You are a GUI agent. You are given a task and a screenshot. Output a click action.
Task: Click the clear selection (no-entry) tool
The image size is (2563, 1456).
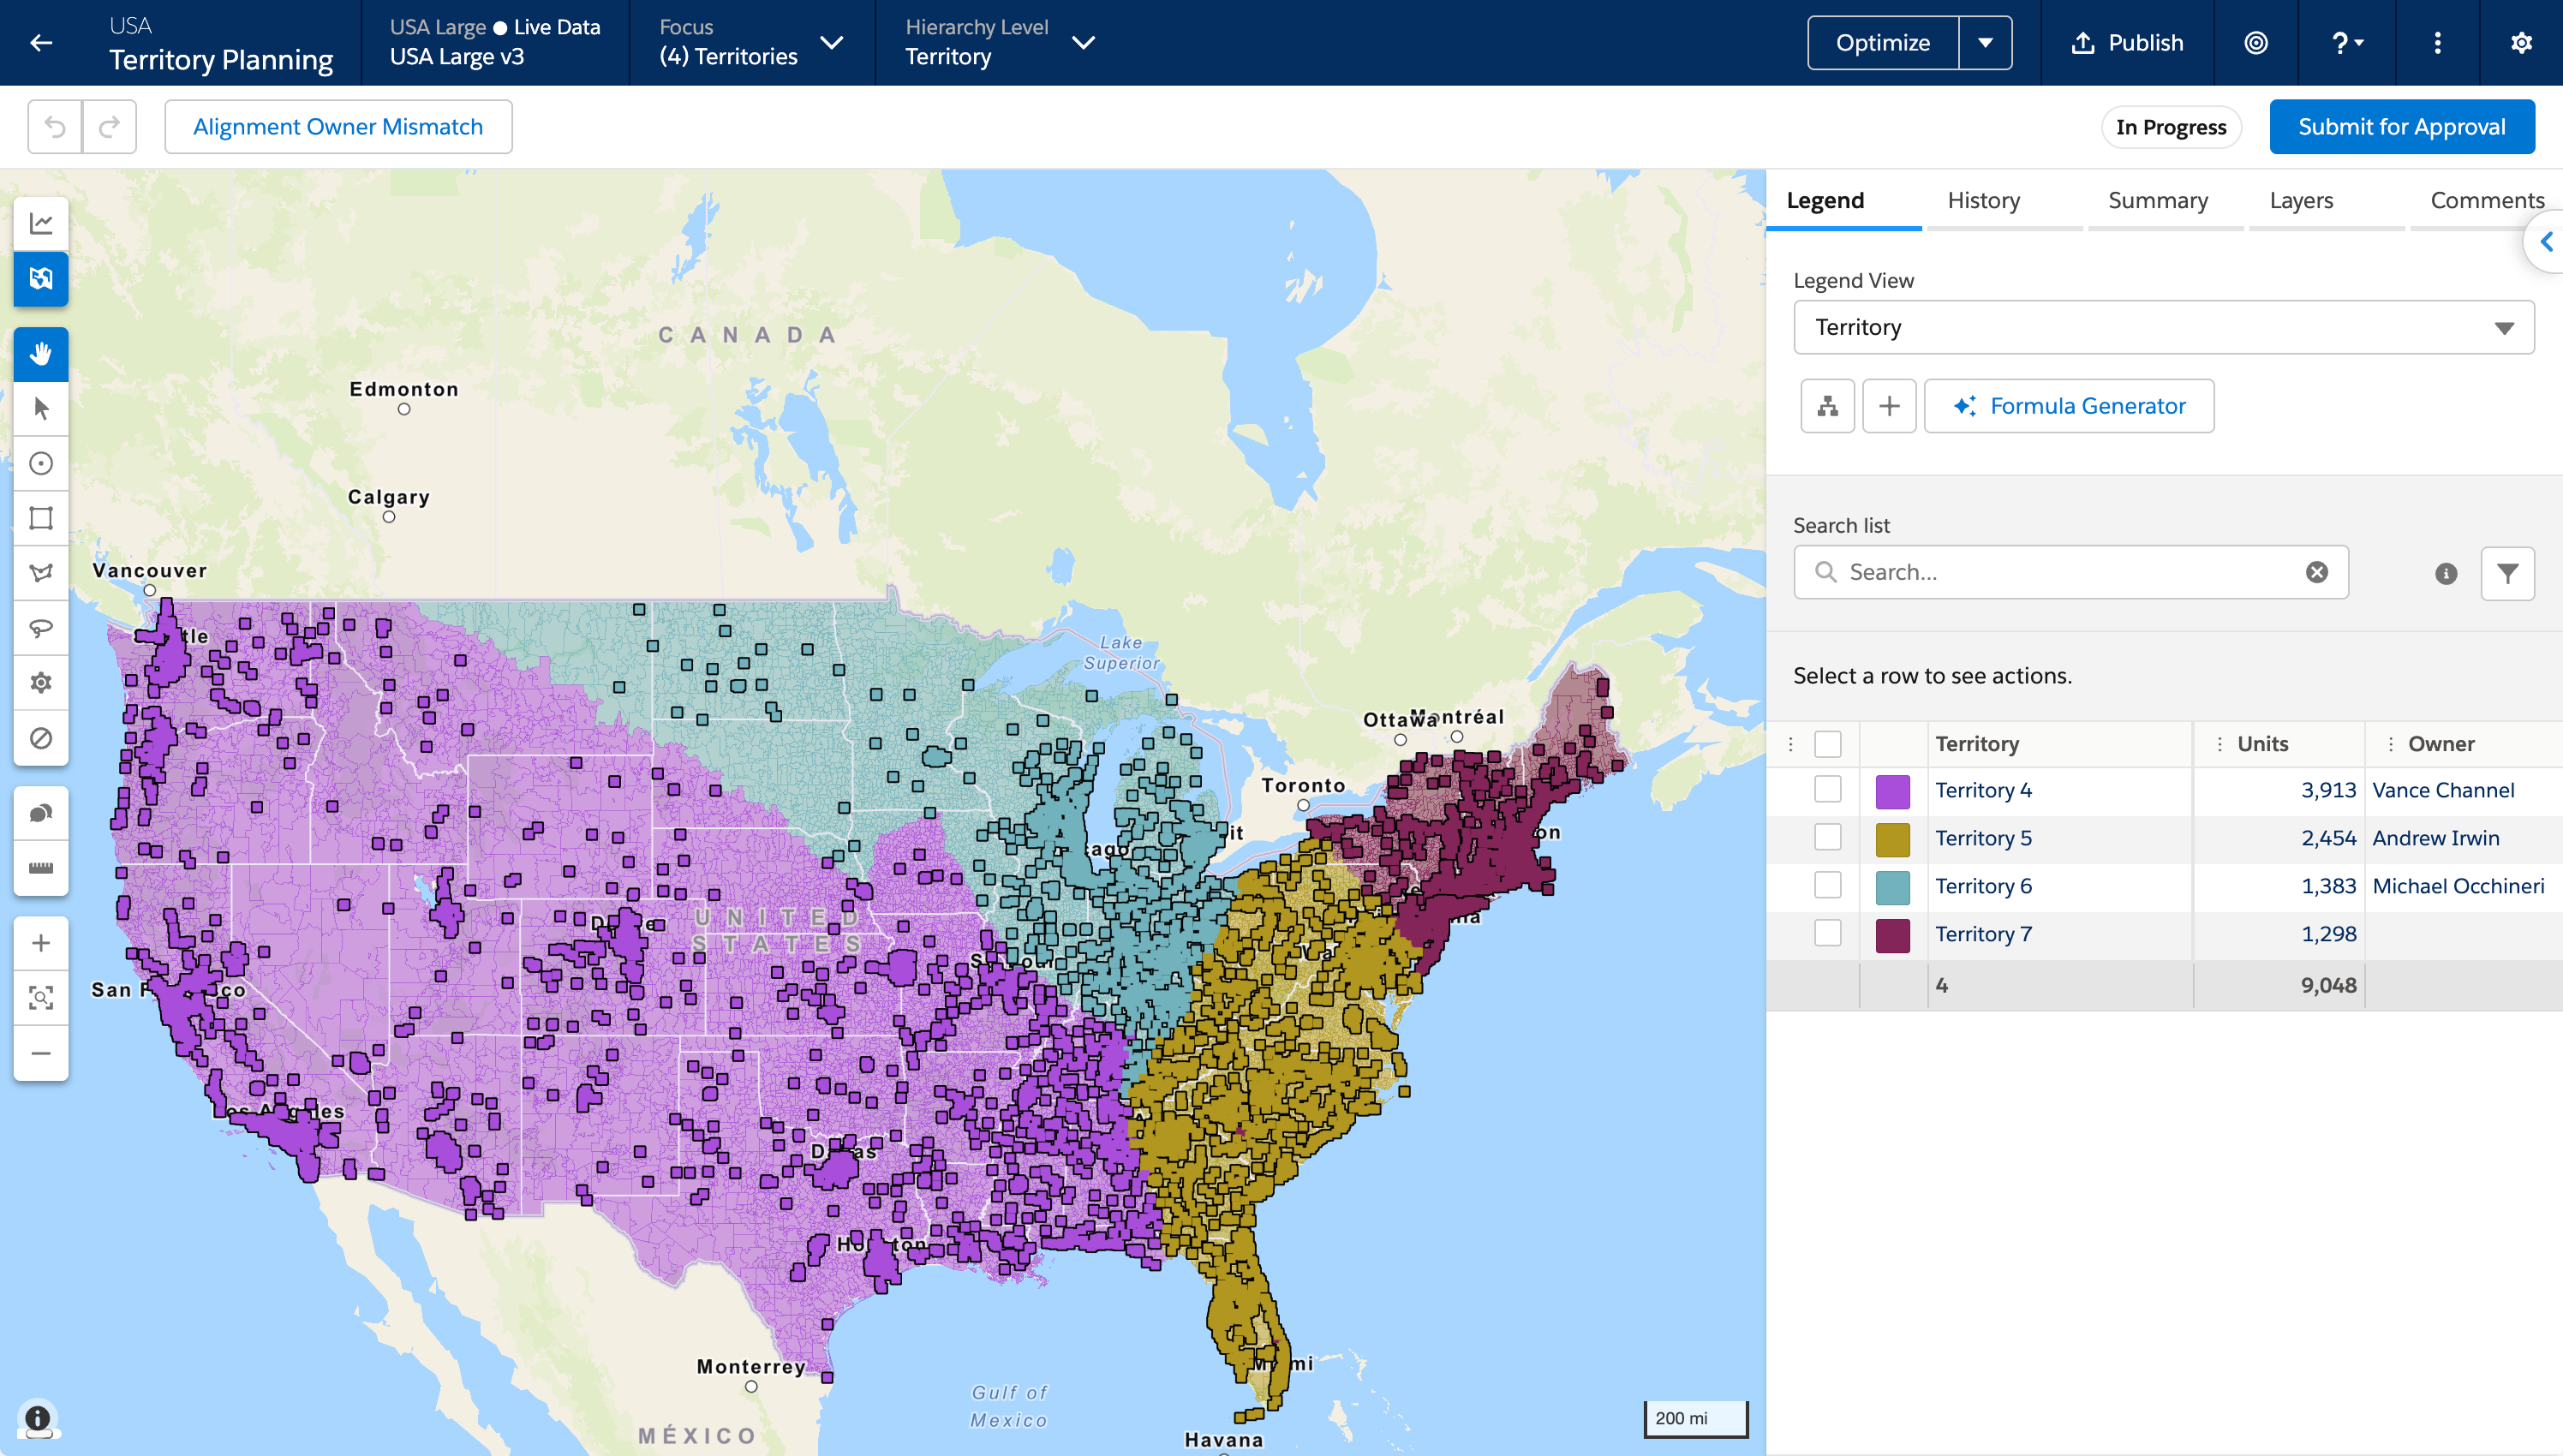41,738
